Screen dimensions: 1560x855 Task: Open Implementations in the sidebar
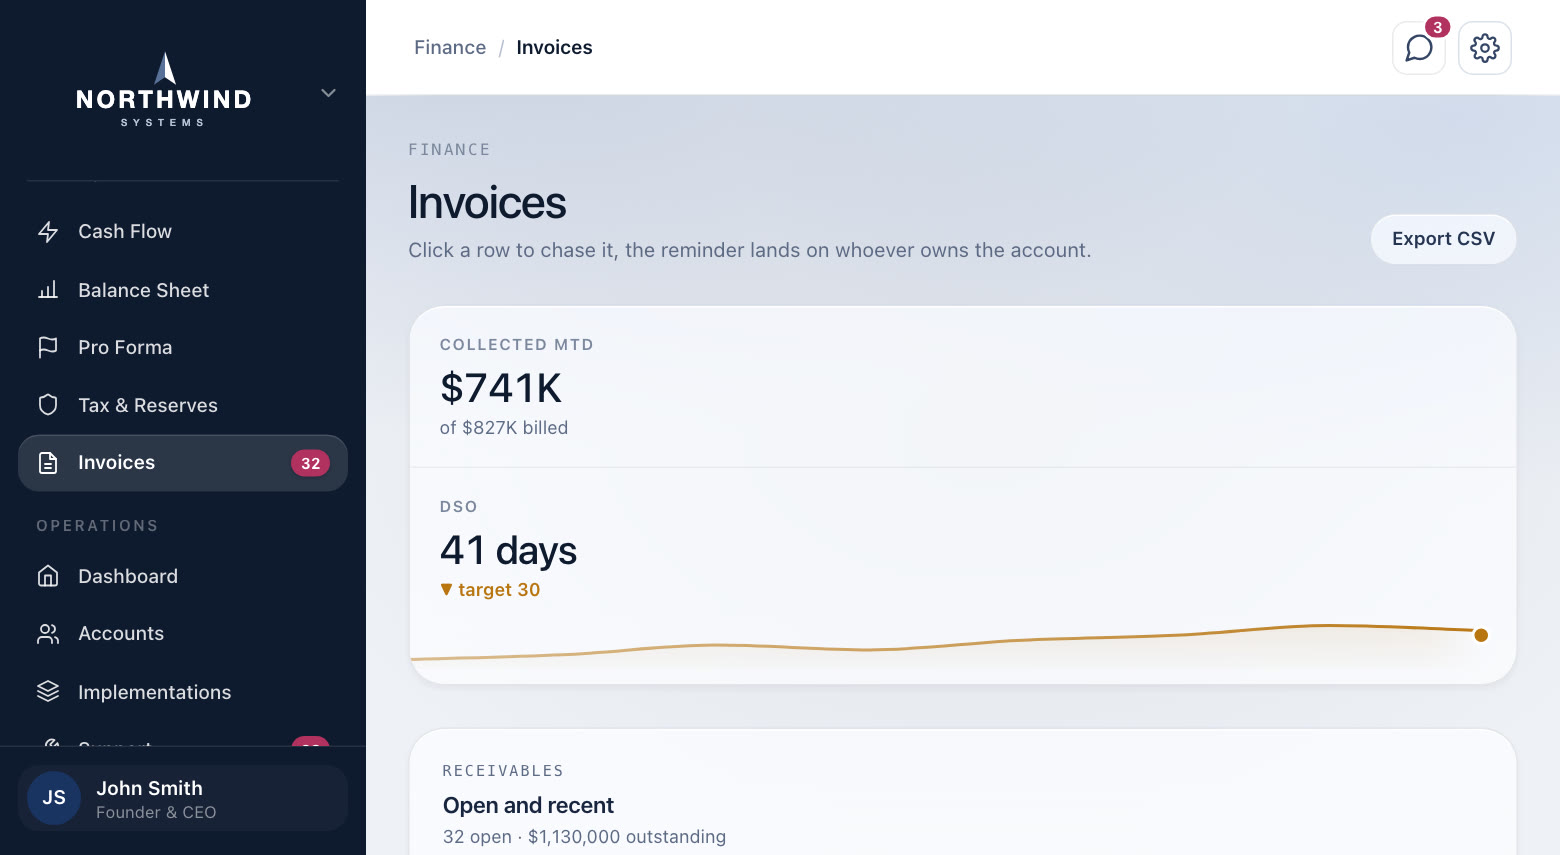pyautogui.click(x=183, y=692)
